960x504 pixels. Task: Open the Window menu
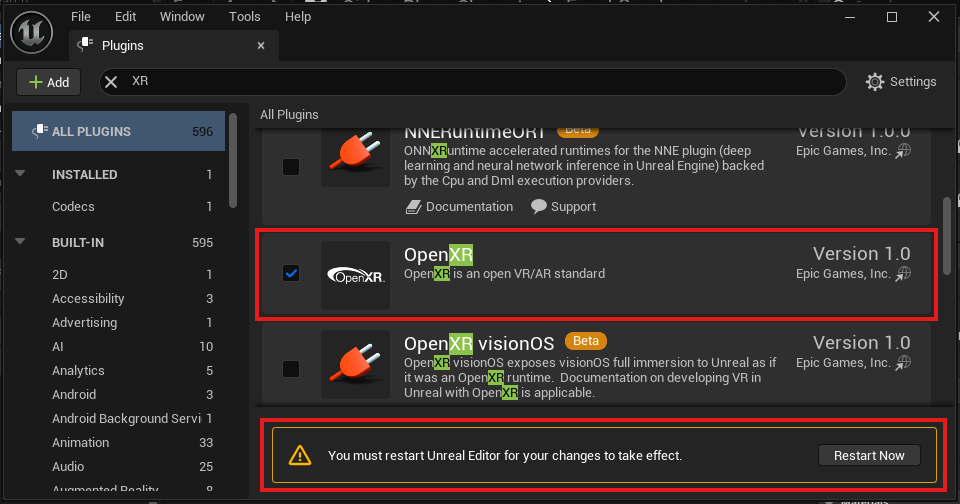(182, 17)
